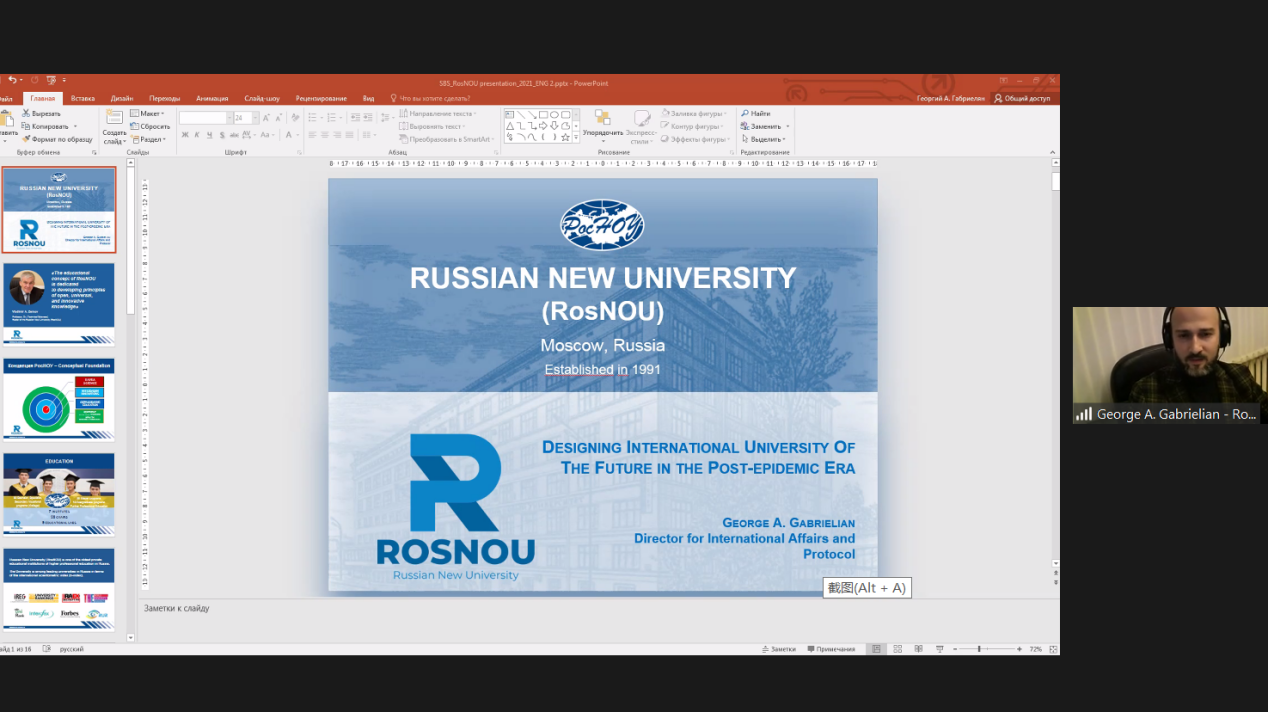Align text right in paragraph group

tap(337, 135)
